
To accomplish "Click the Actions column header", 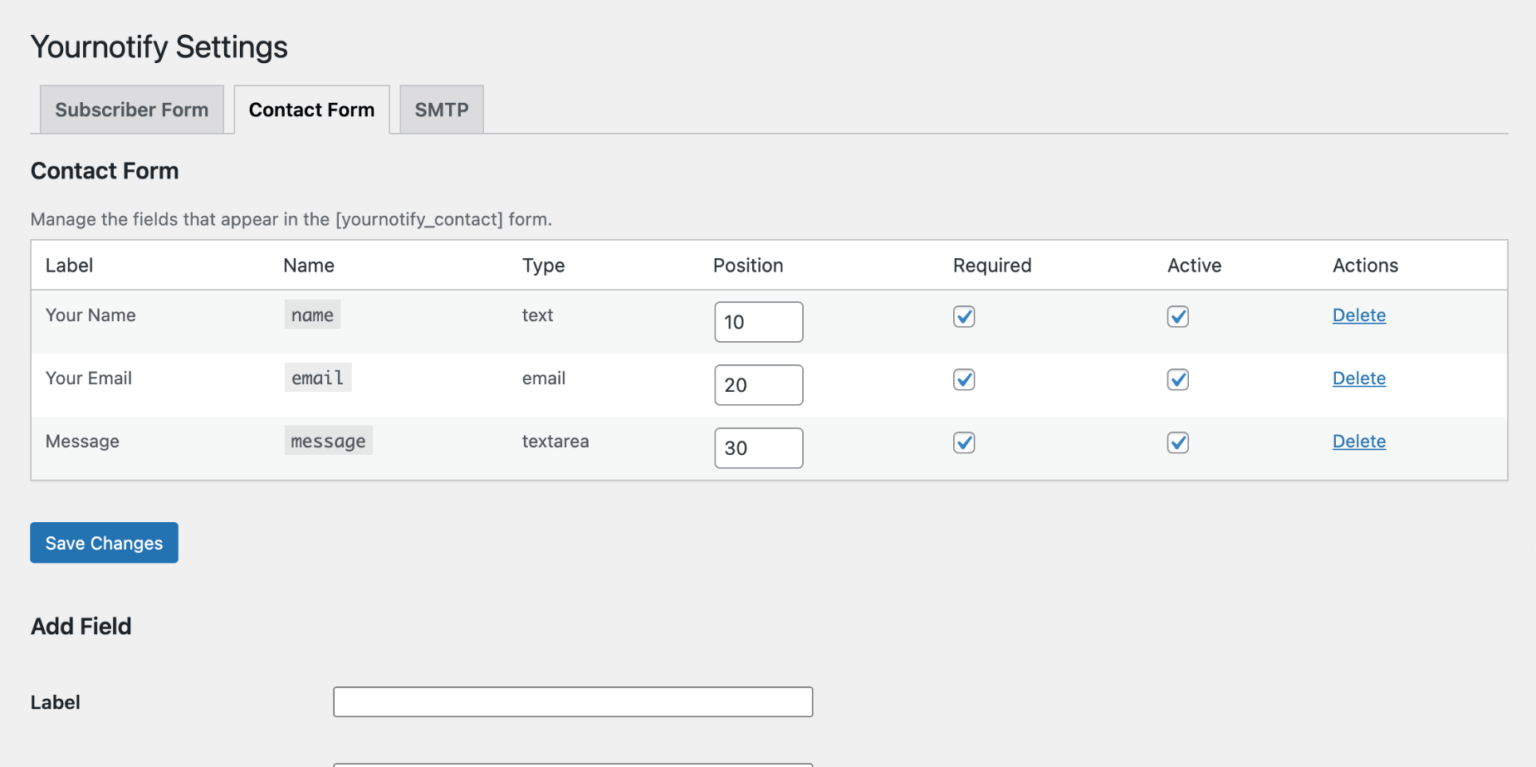I will tap(1365, 265).
